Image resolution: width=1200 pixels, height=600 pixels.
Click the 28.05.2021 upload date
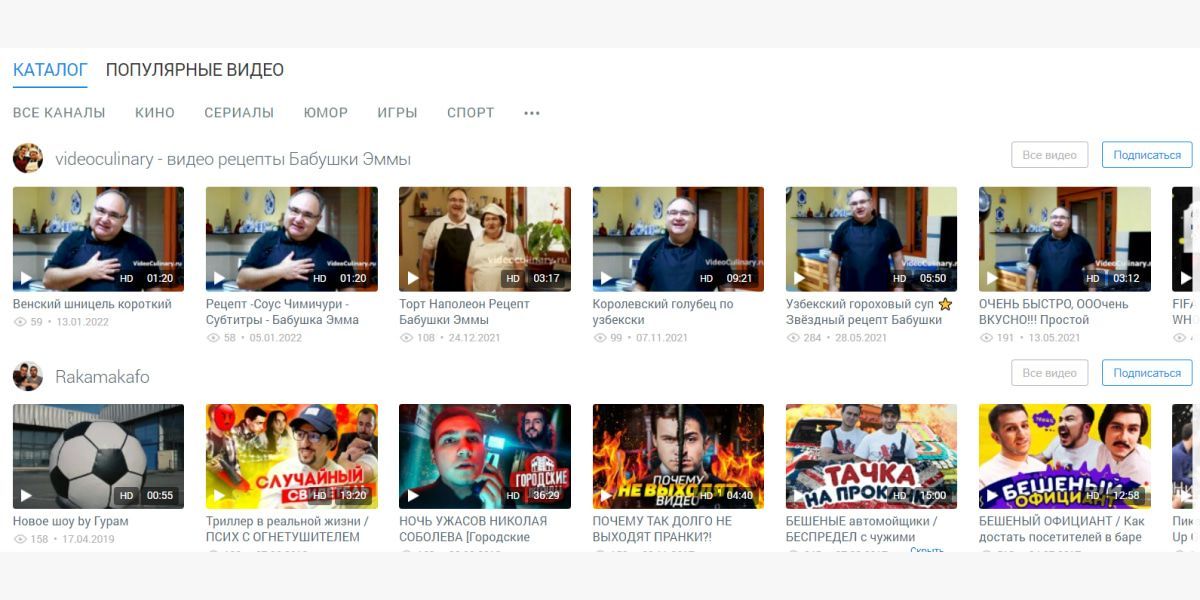tap(860, 338)
